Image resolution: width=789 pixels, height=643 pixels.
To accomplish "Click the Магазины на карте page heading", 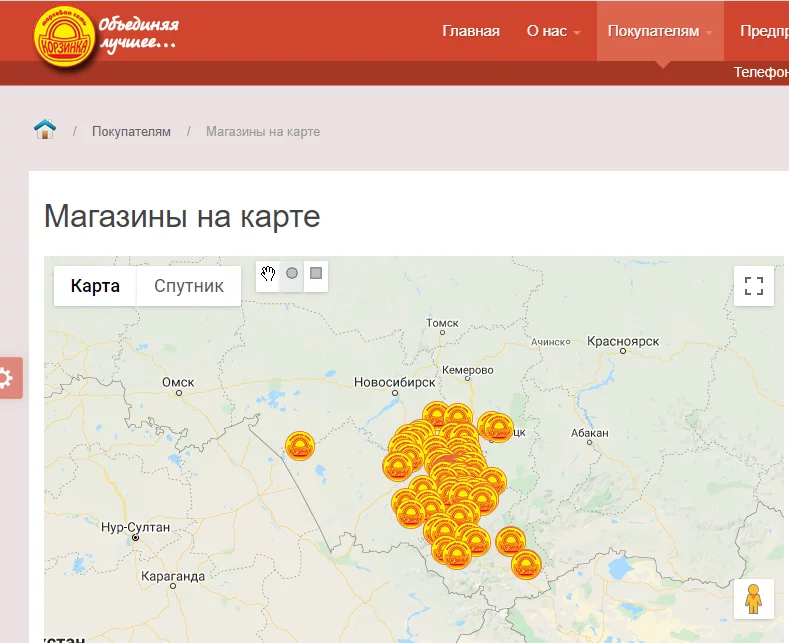I will (182, 216).
